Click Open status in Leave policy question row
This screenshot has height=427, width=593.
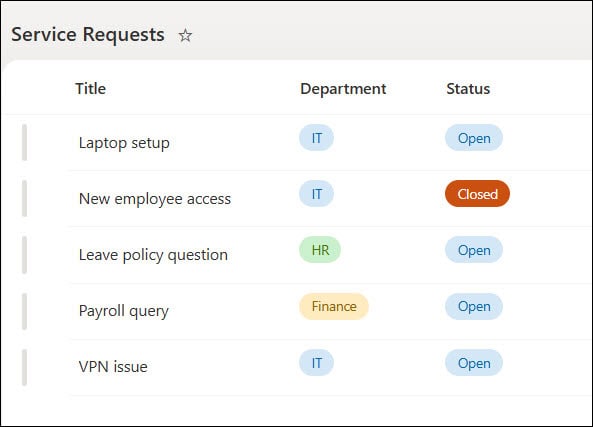pos(474,250)
